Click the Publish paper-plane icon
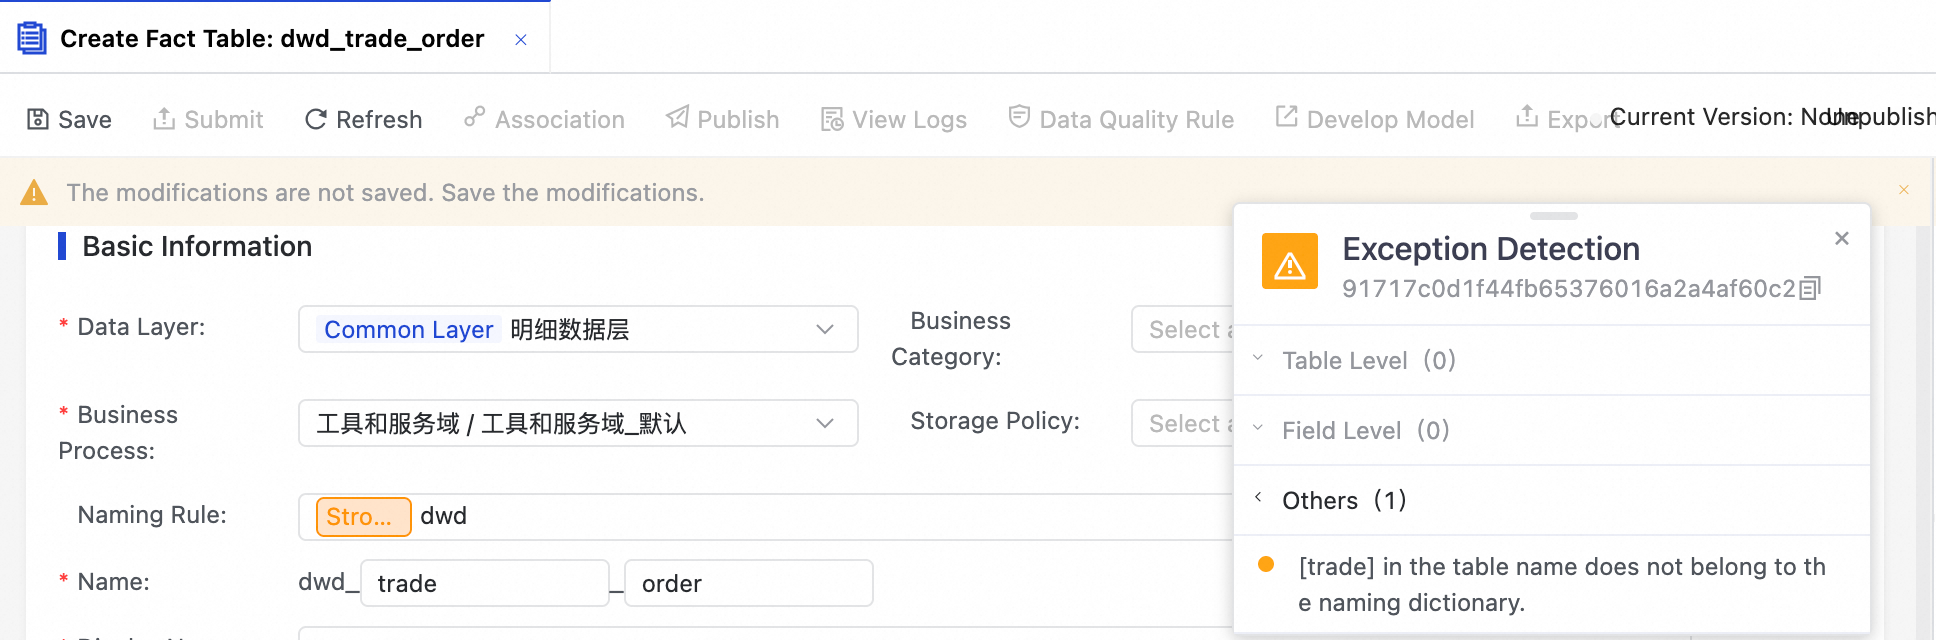The image size is (1936, 640). tap(678, 118)
